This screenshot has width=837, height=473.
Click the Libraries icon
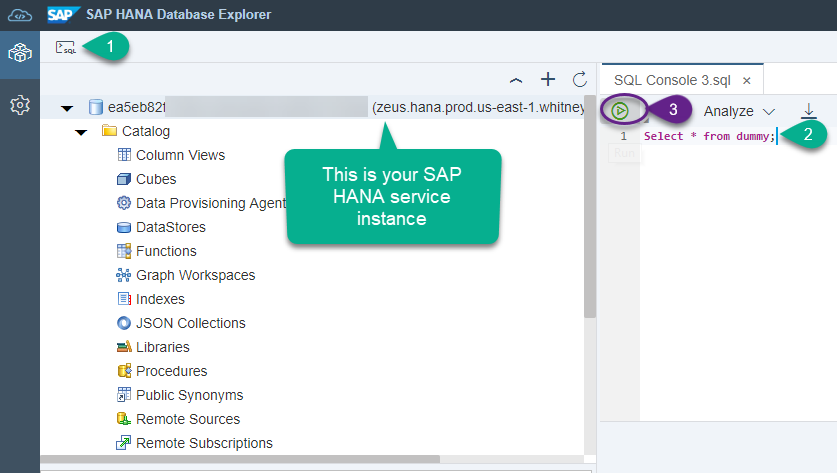124,347
